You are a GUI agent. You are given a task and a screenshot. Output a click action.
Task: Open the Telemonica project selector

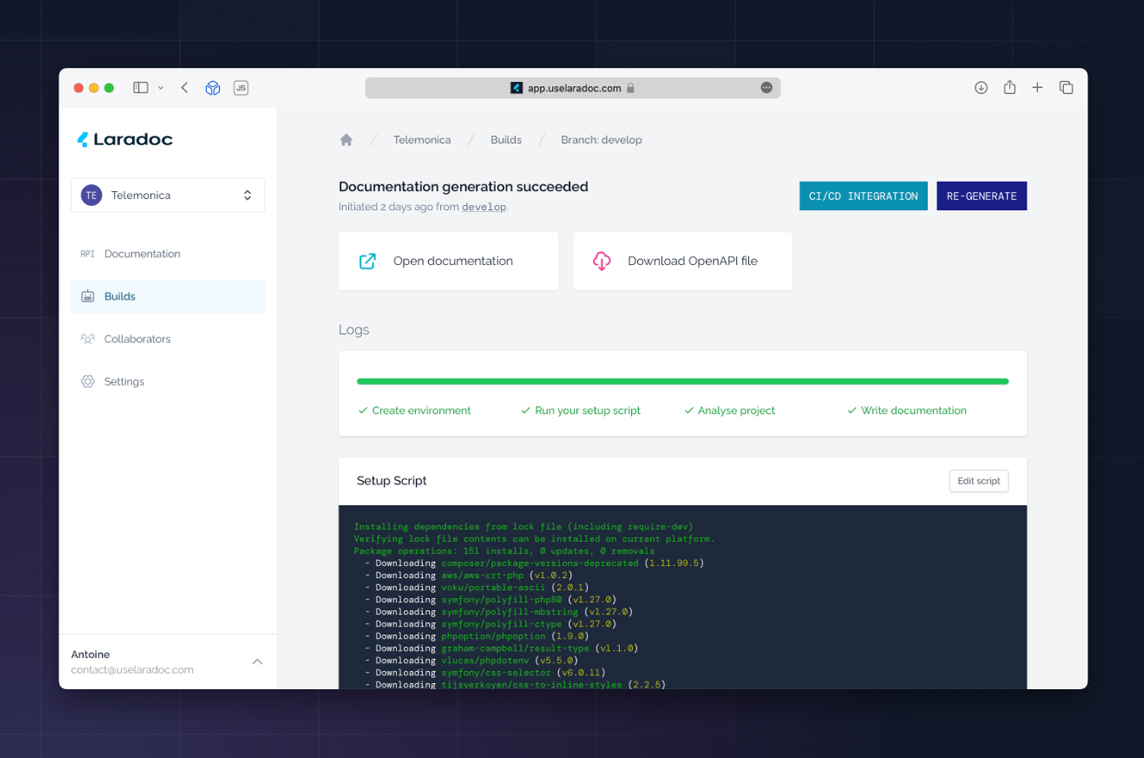(x=168, y=195)
